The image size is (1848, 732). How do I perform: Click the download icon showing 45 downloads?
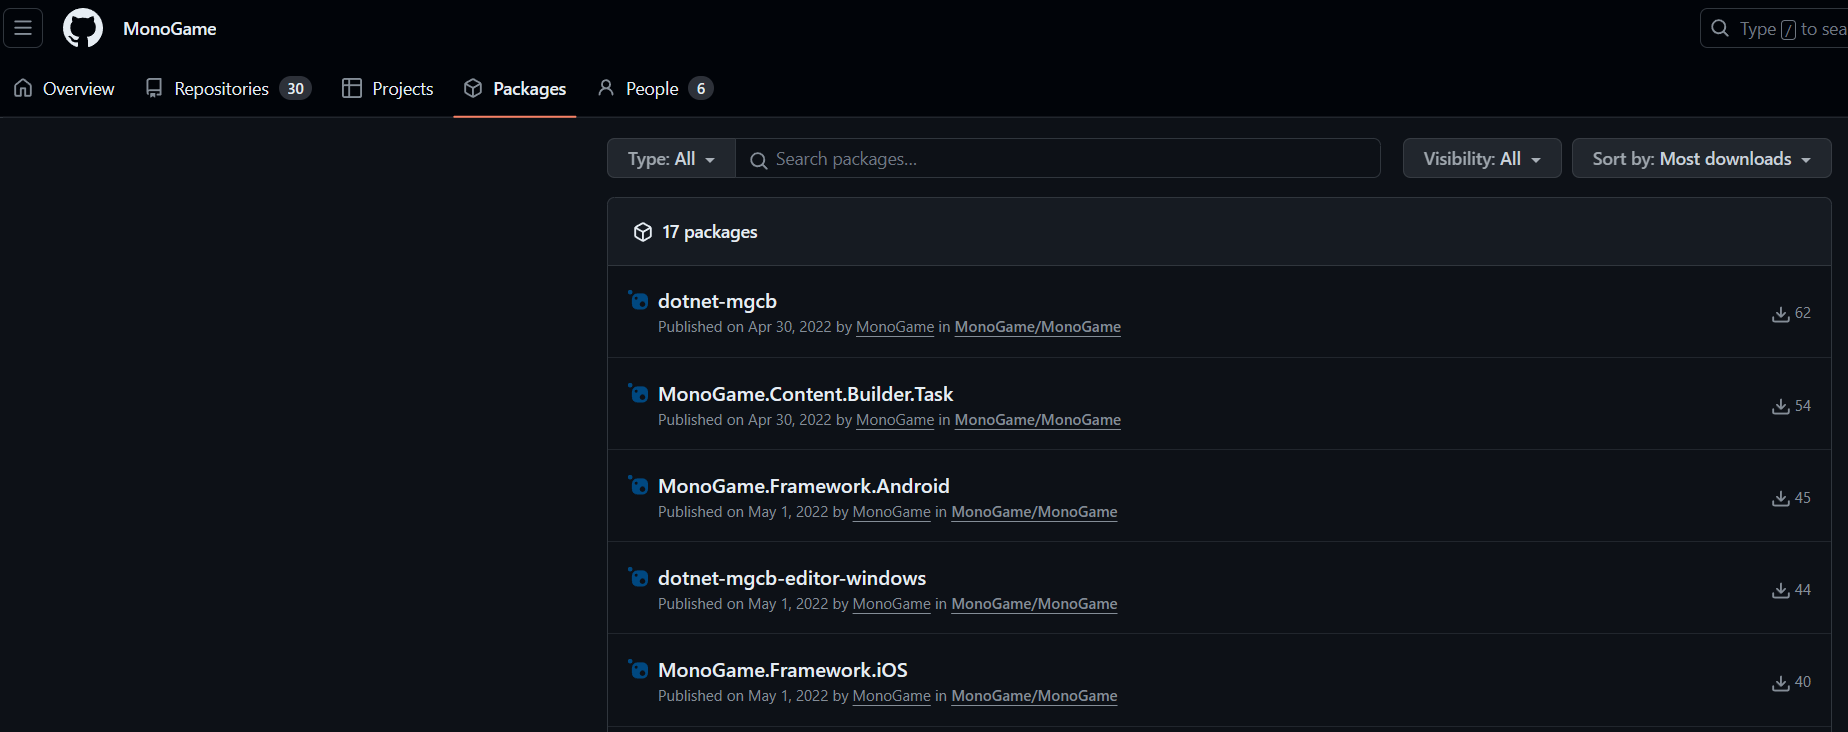pos(1780,499)
